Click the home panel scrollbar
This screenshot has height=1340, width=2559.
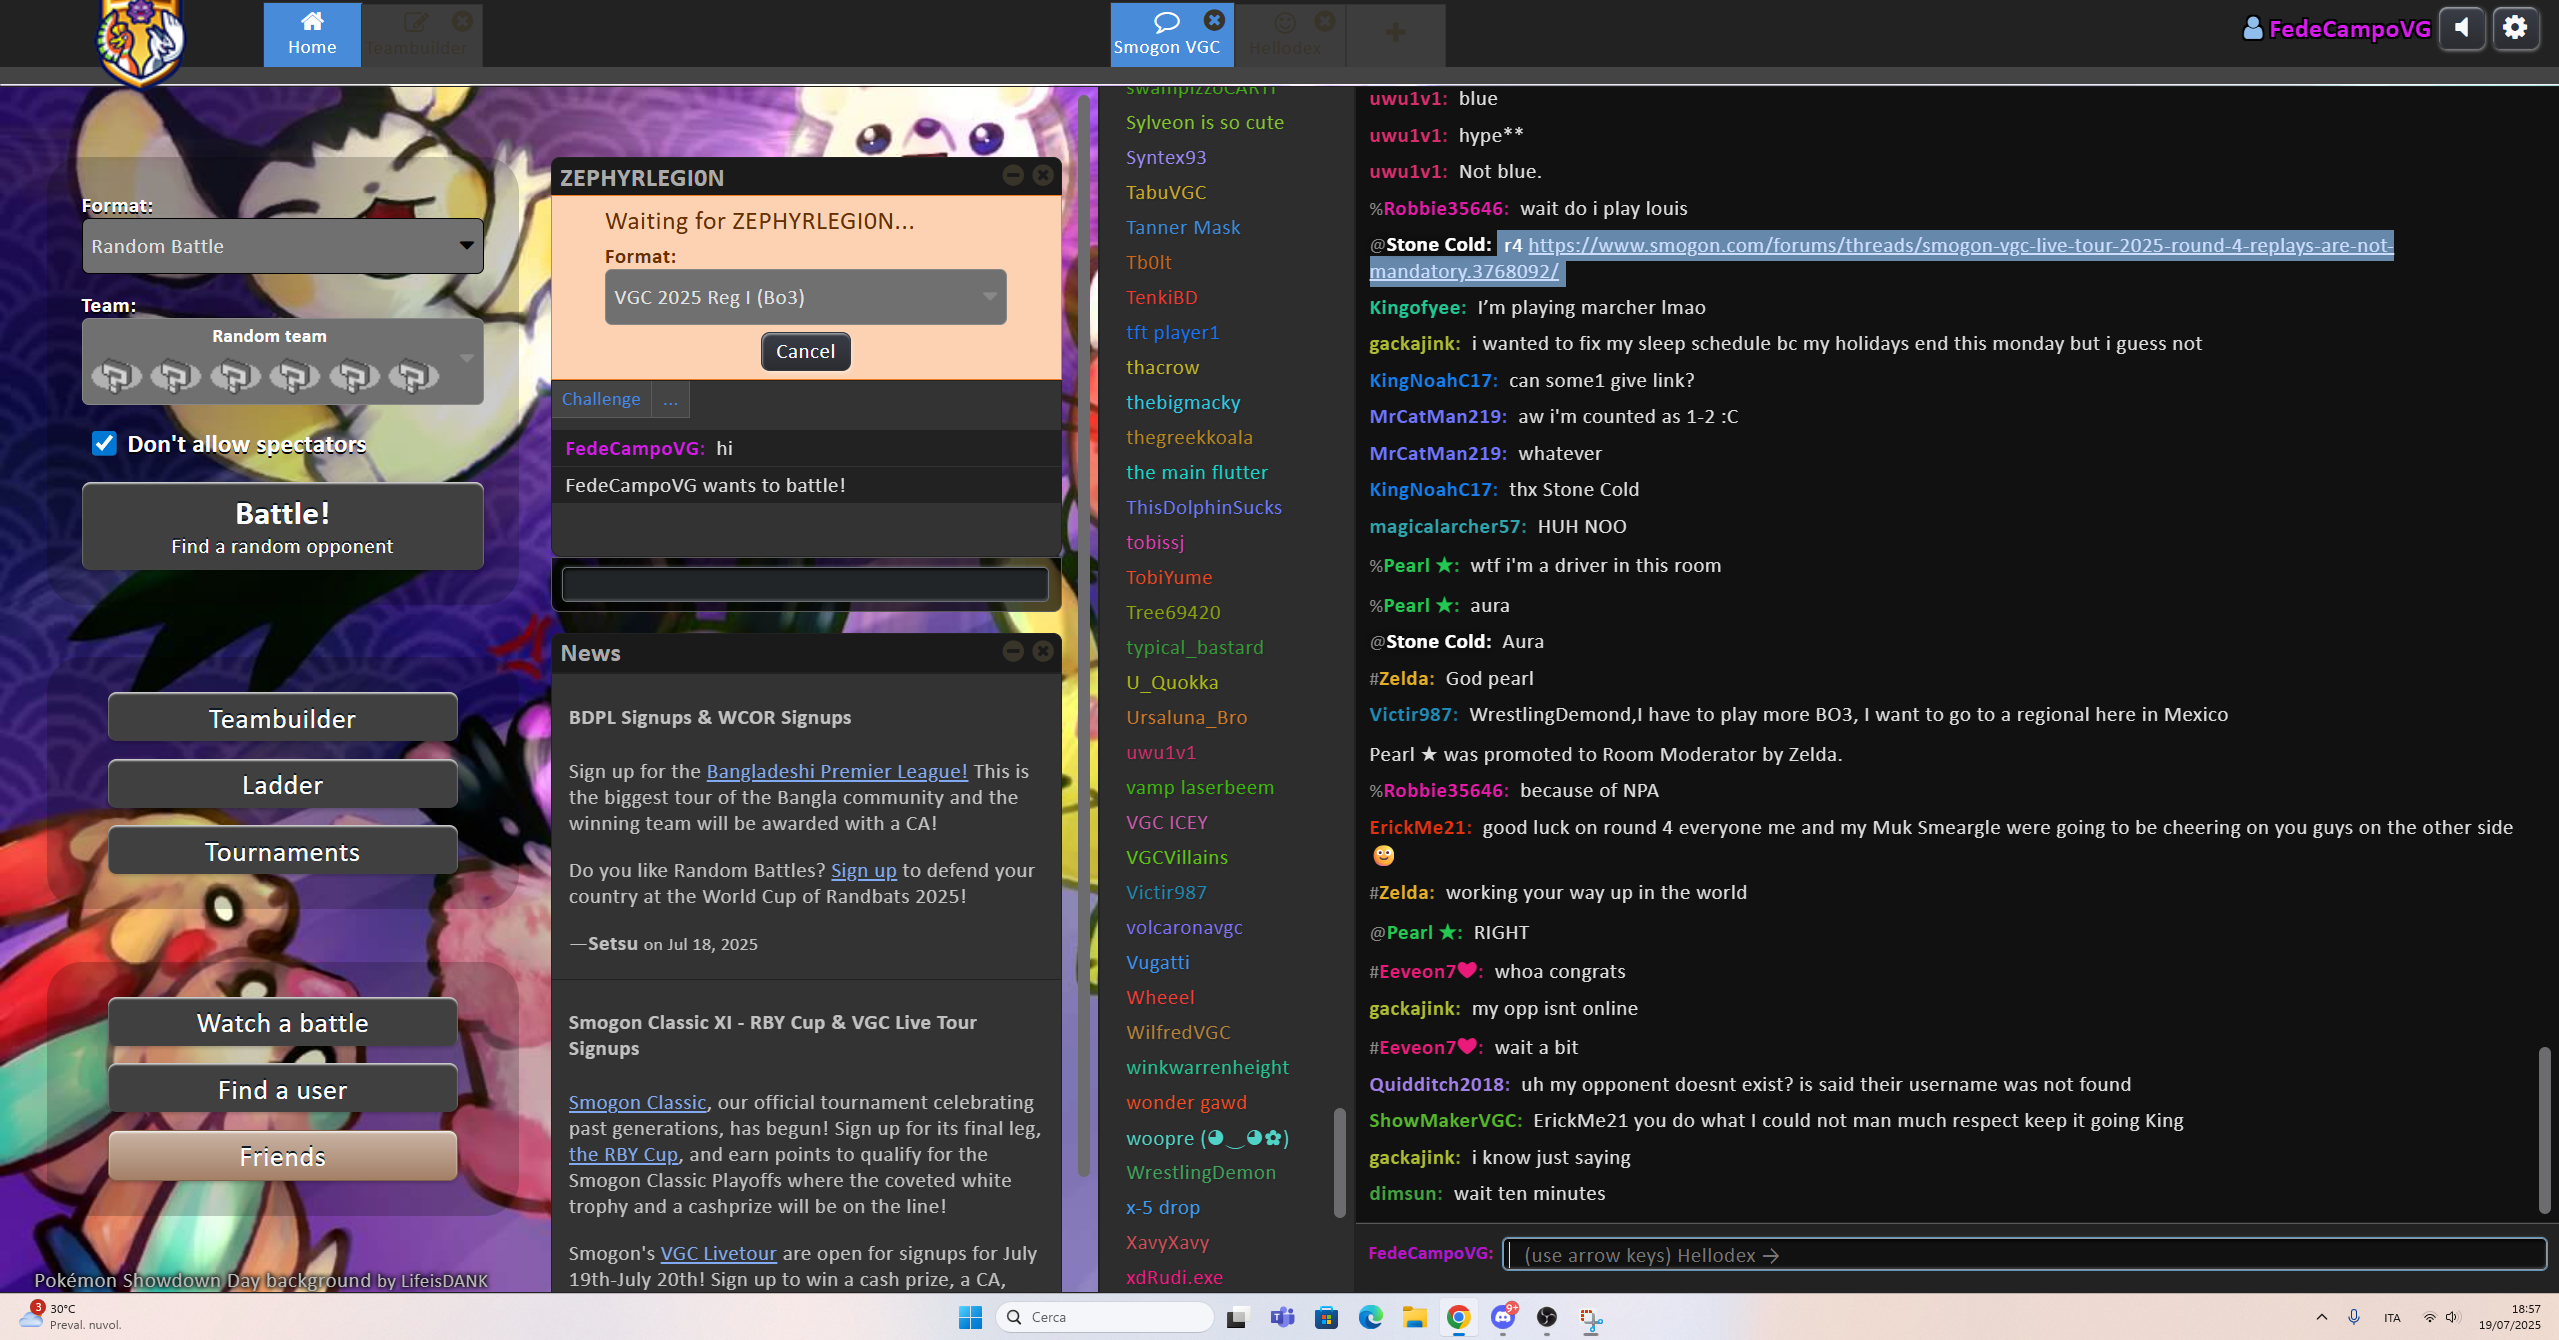tap(1083, 635)
